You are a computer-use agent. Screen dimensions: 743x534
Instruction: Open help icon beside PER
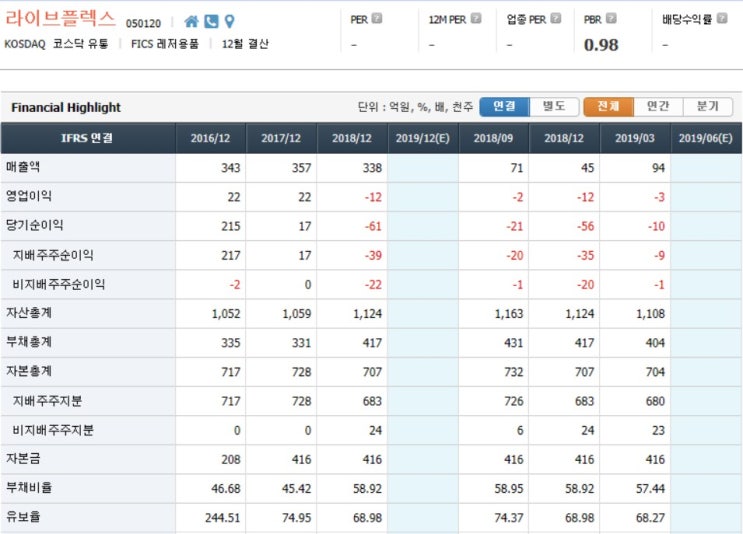pos(377,18)
